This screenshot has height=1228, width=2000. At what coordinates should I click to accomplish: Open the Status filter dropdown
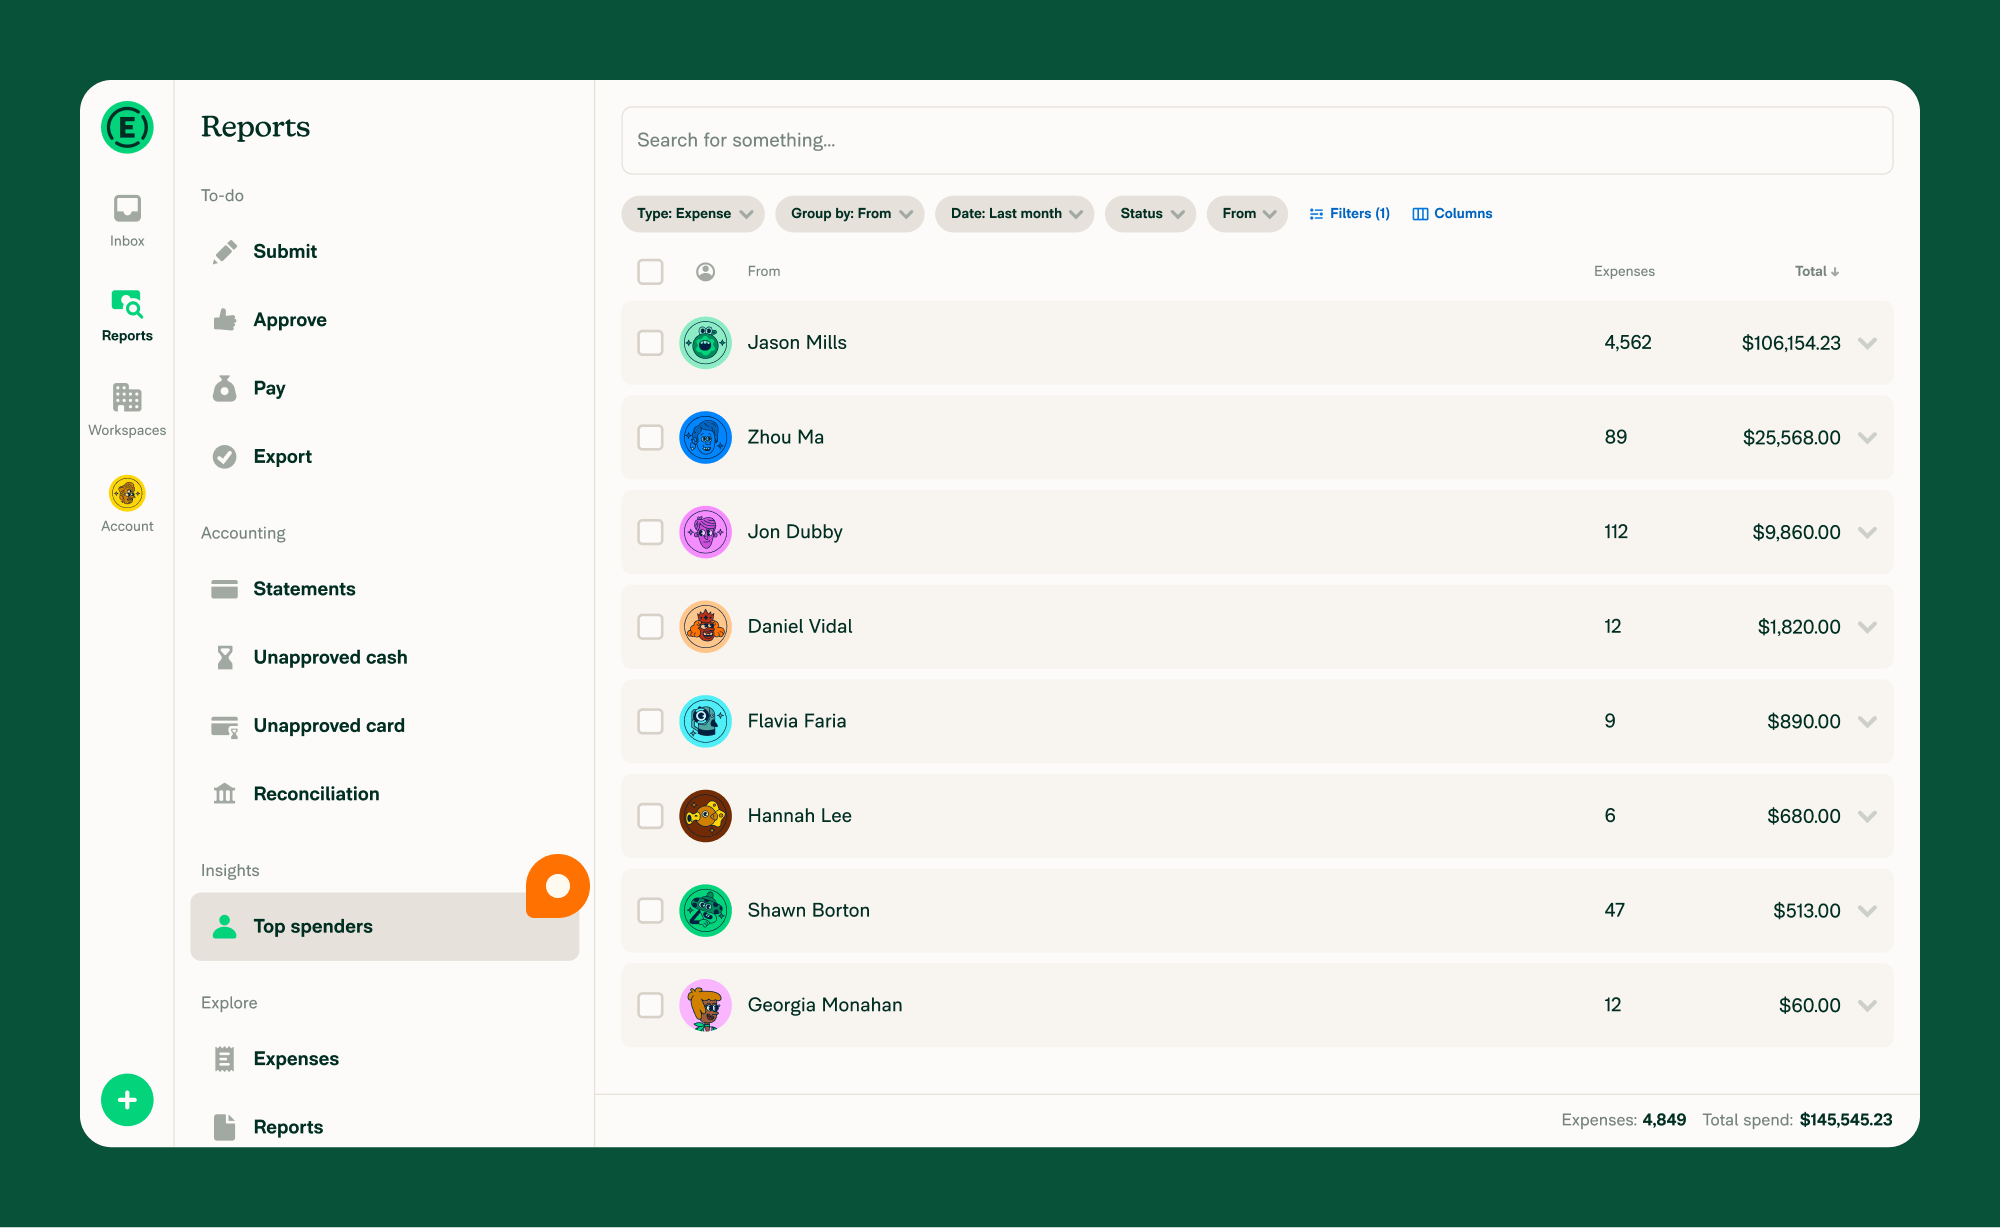(x=1149, y=213)
